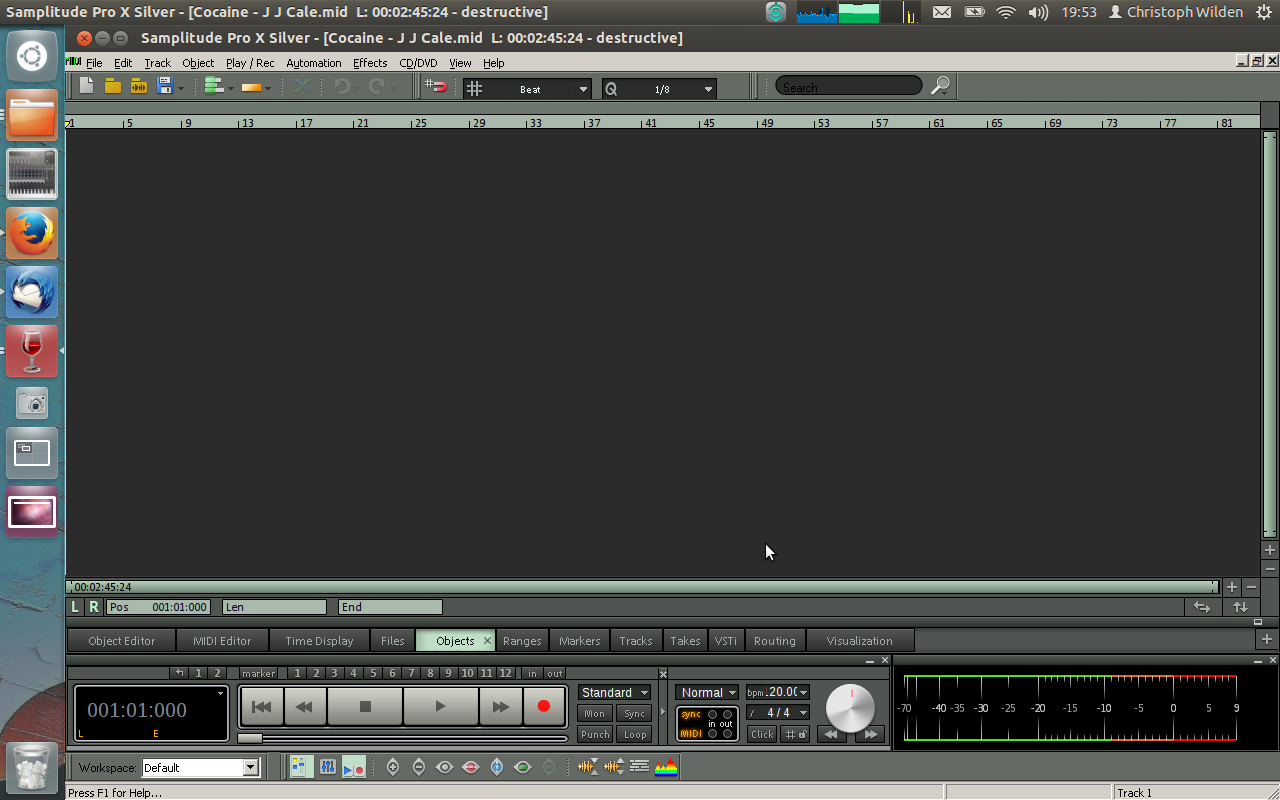Save the project with floppy disk icon

point(165,86)
